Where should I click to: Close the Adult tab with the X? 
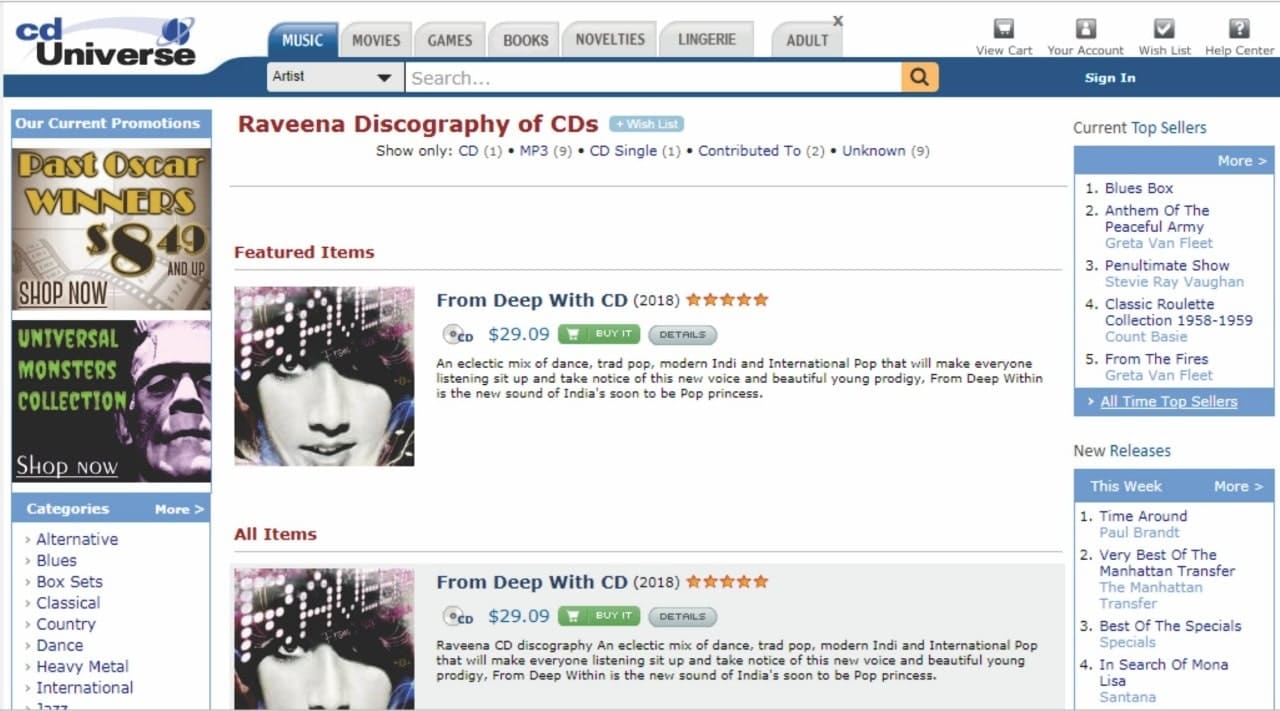click(838, 20)
